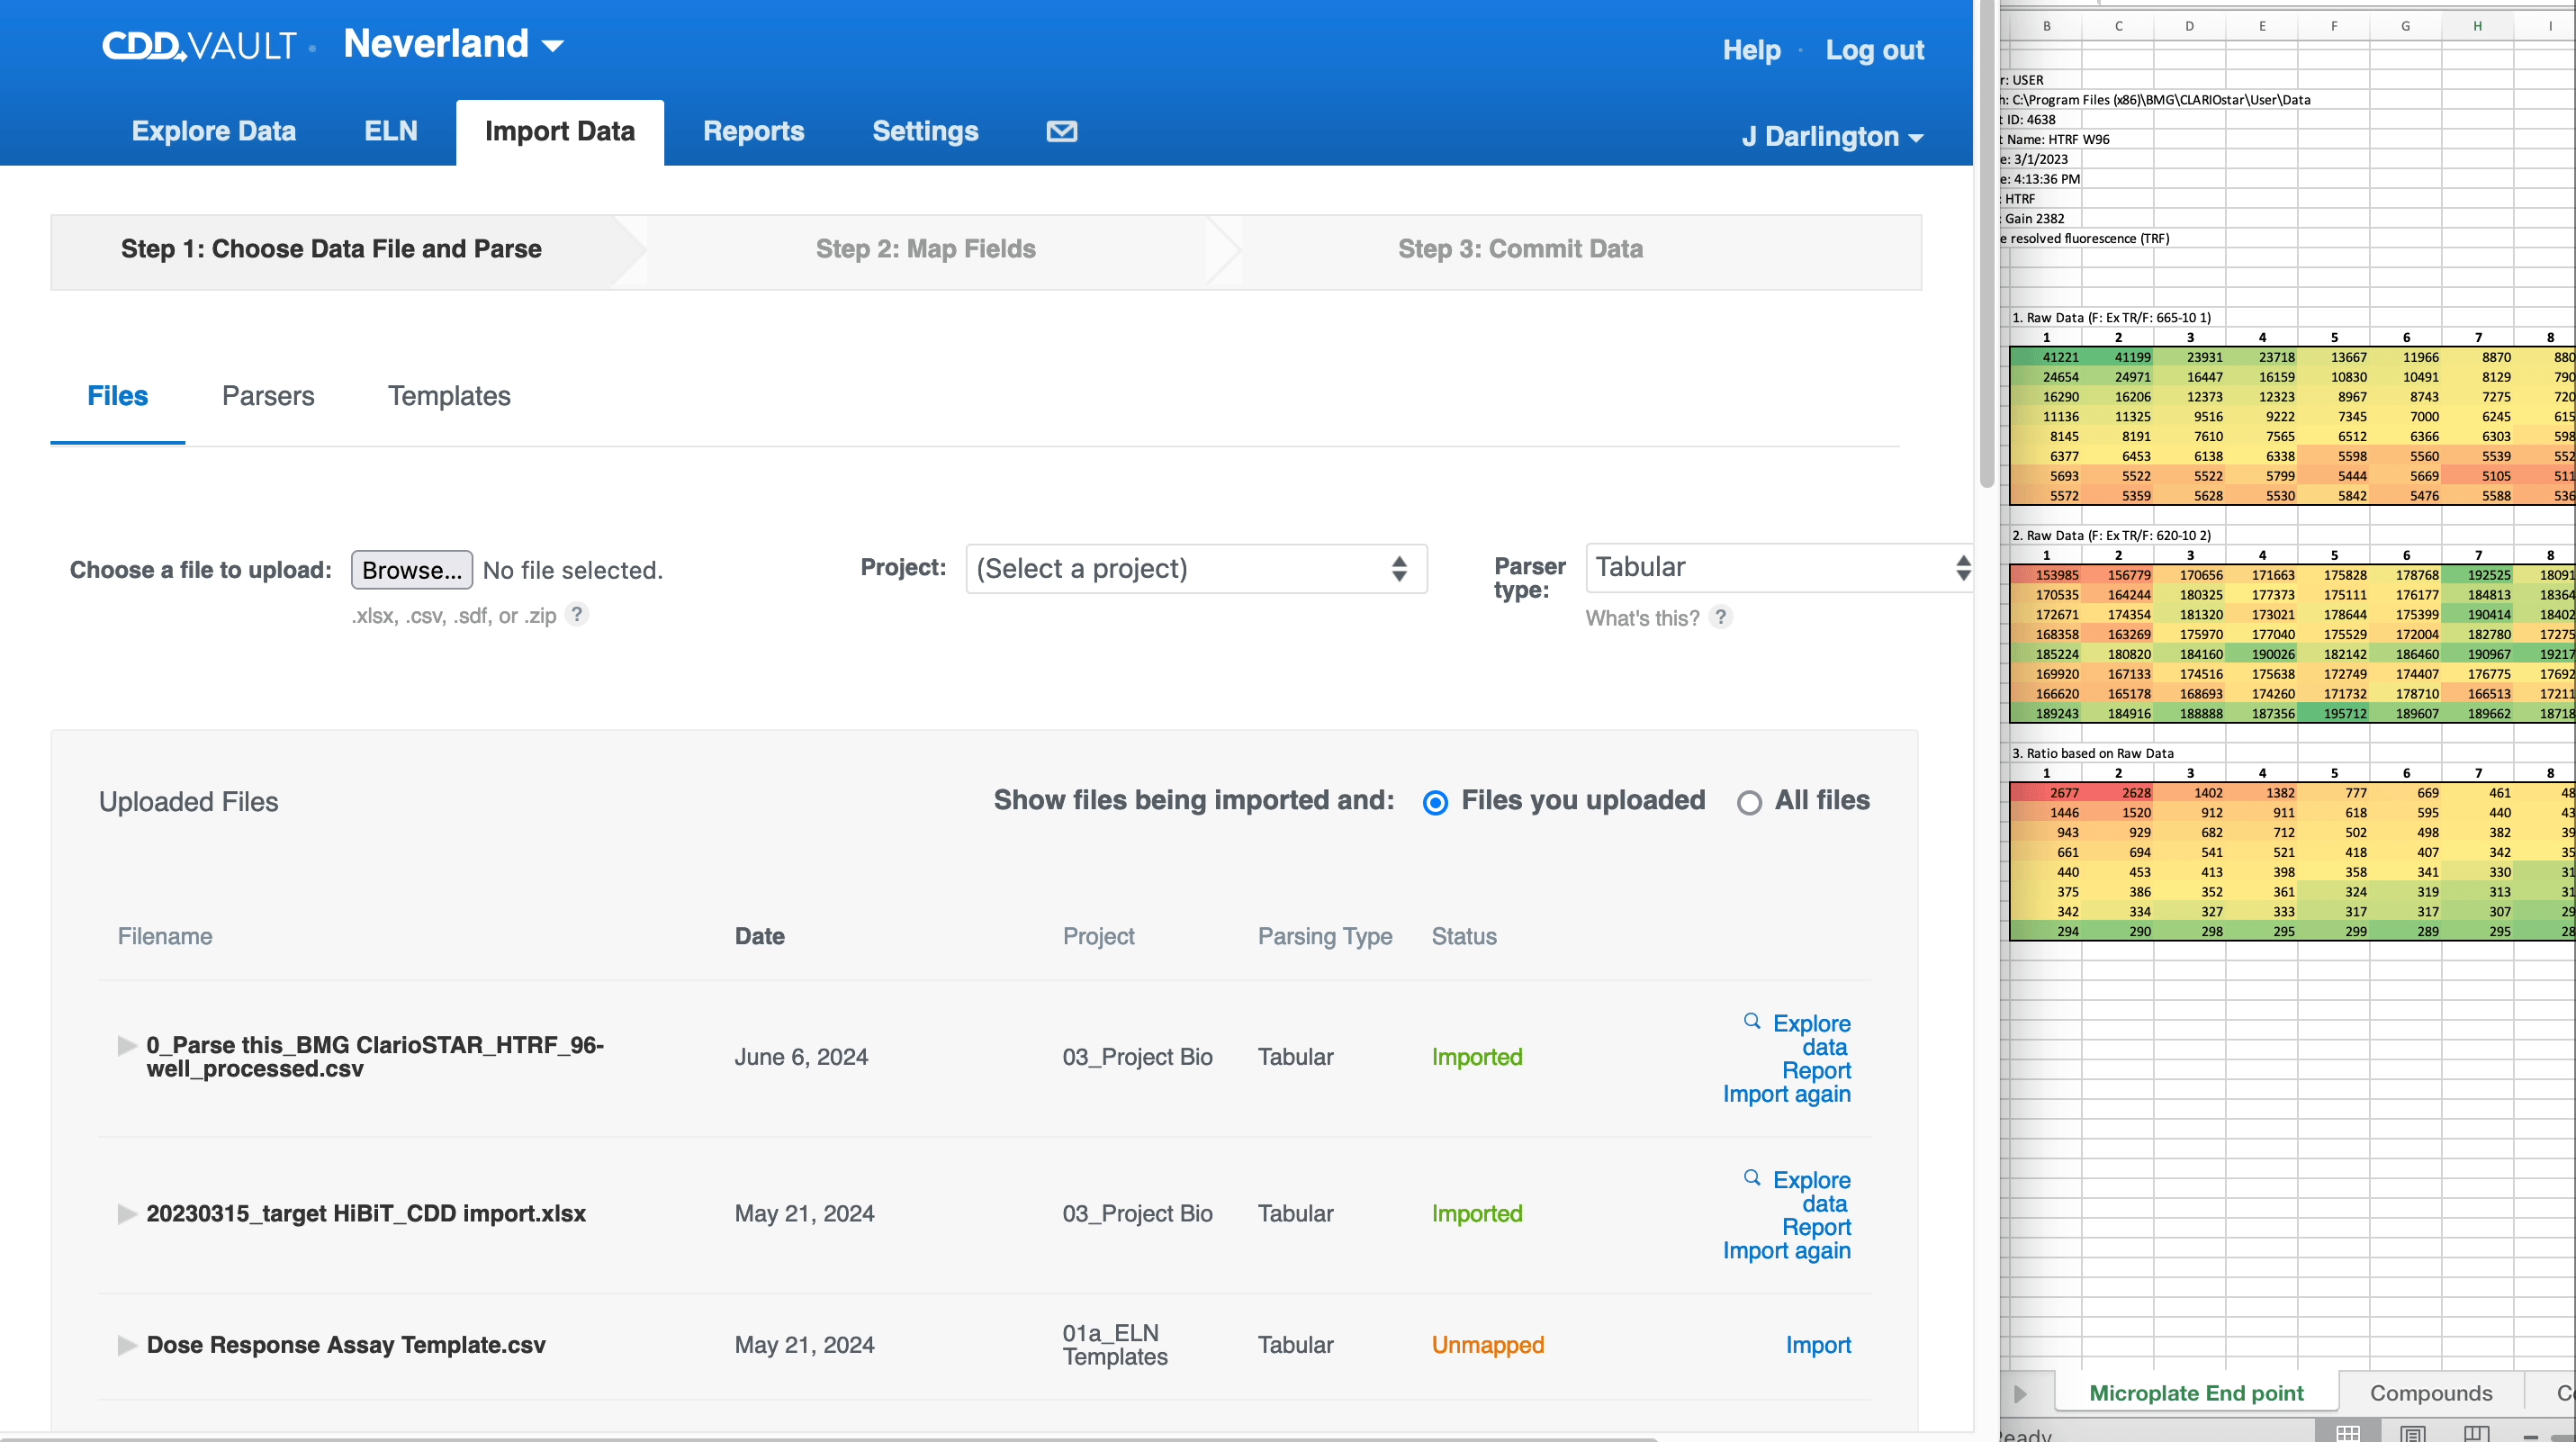Open the Neverland vault dropdown
This screenshot has height=1442, width=2576.
click(x=454, y=44)
